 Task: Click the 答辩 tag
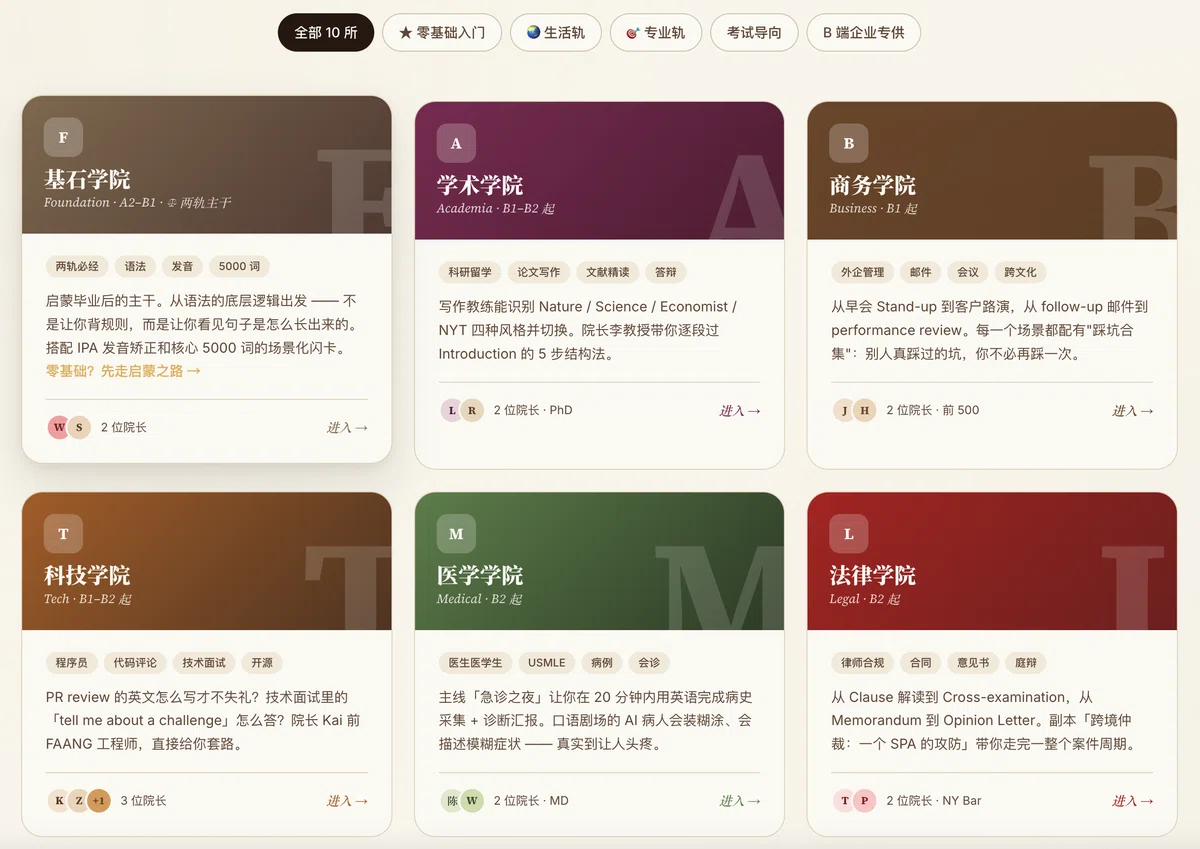point(666,272)
